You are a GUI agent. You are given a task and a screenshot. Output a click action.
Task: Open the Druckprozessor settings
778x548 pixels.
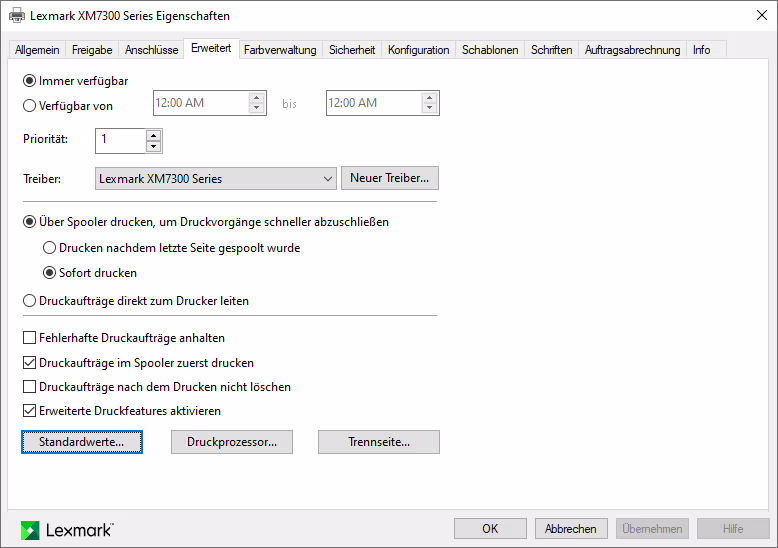coord(232,442)
